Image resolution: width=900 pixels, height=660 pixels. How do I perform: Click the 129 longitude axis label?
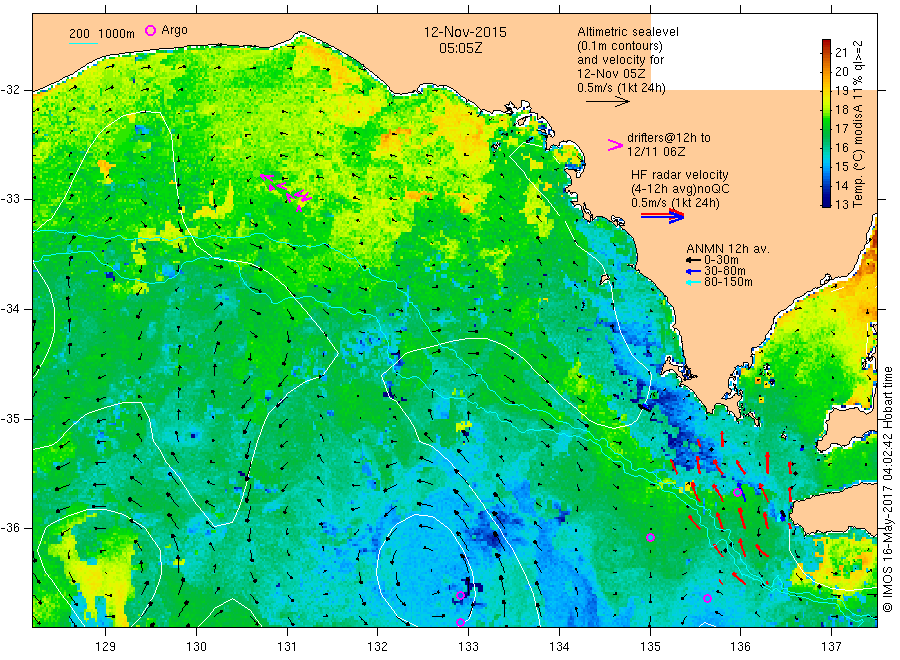click(x=106, y=647)
